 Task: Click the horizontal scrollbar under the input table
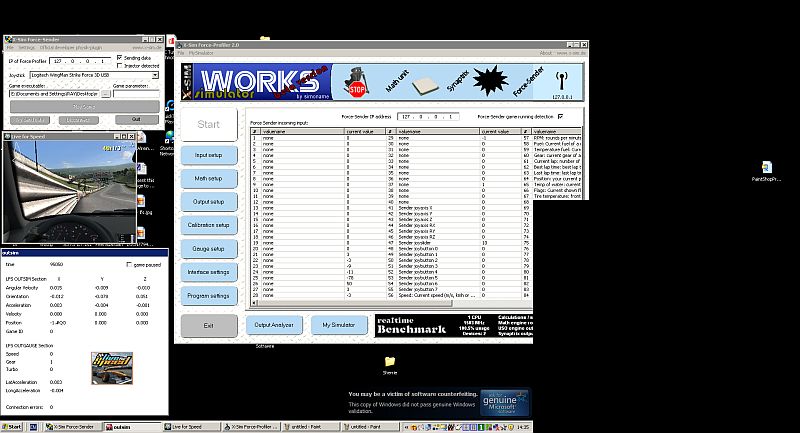click(x=353, y=303)
